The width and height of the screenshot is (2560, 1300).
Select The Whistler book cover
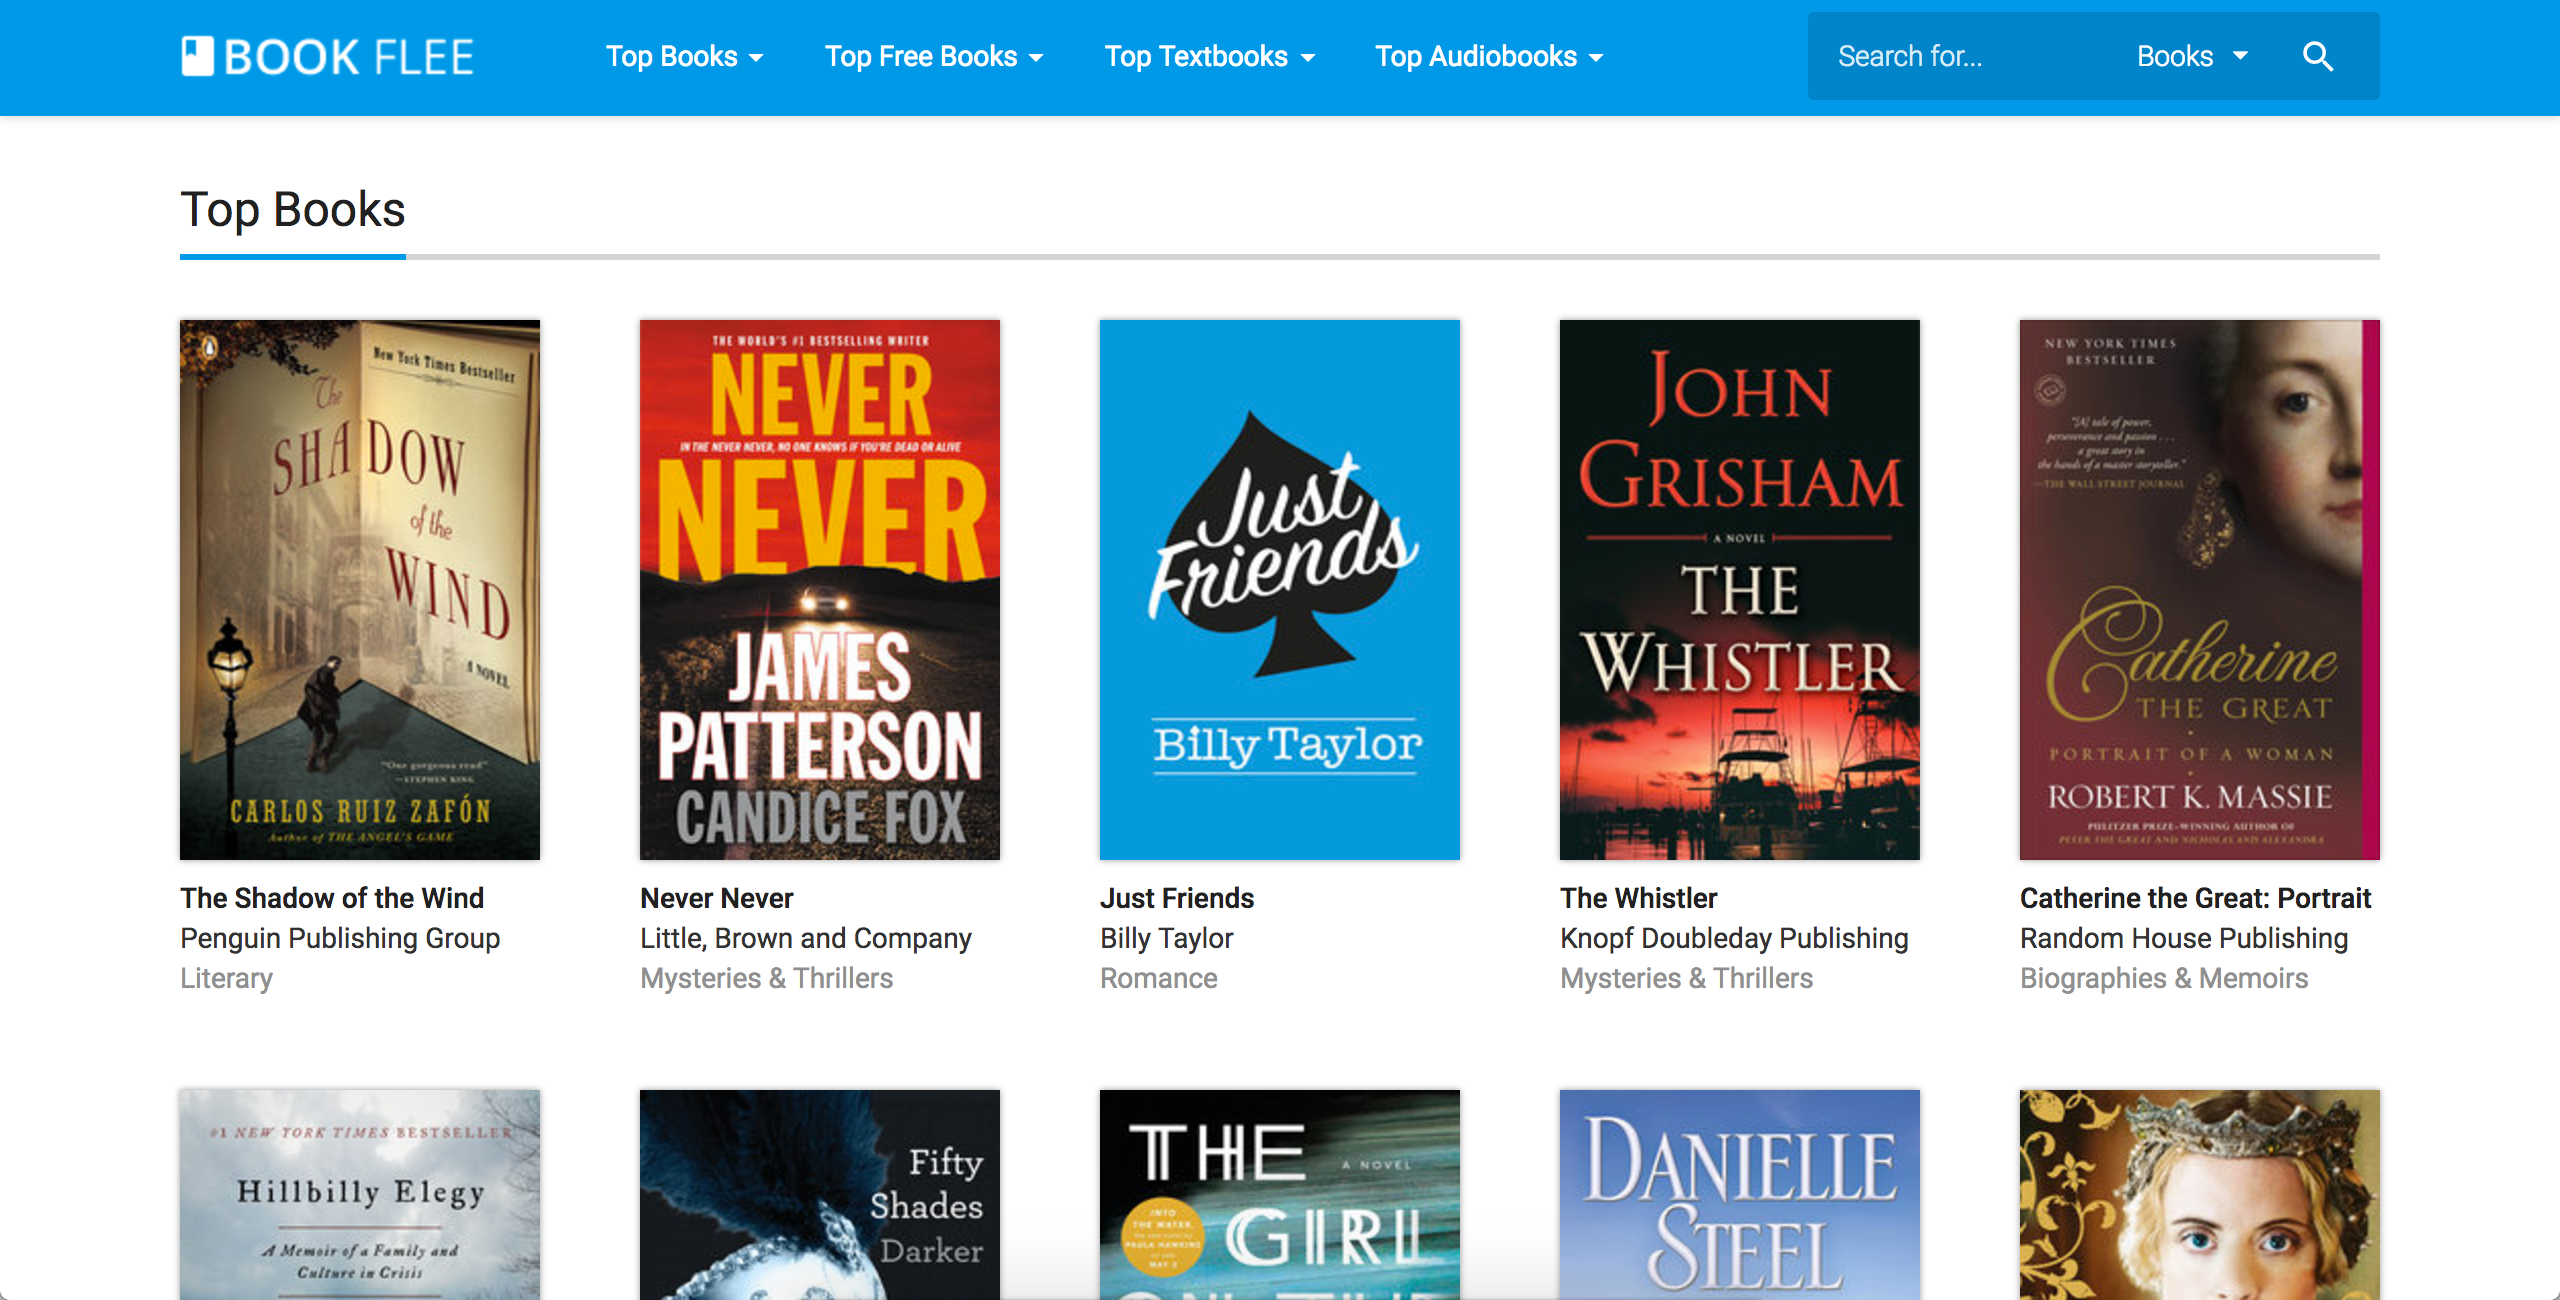point(1740,589)
